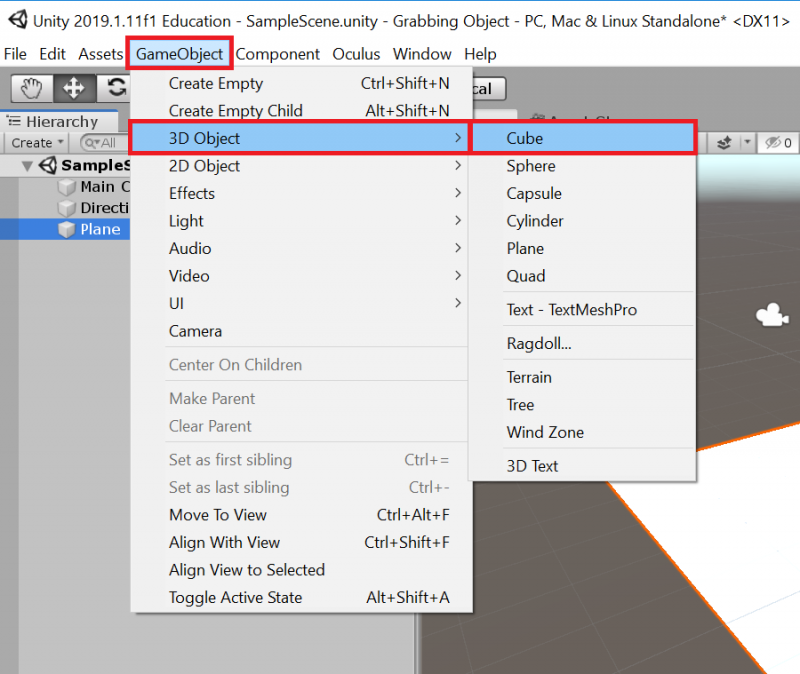The width and height of the screenshot is (800, 674).
Task: Create a Plane from the 3D submenu
Action: (584, 248)
